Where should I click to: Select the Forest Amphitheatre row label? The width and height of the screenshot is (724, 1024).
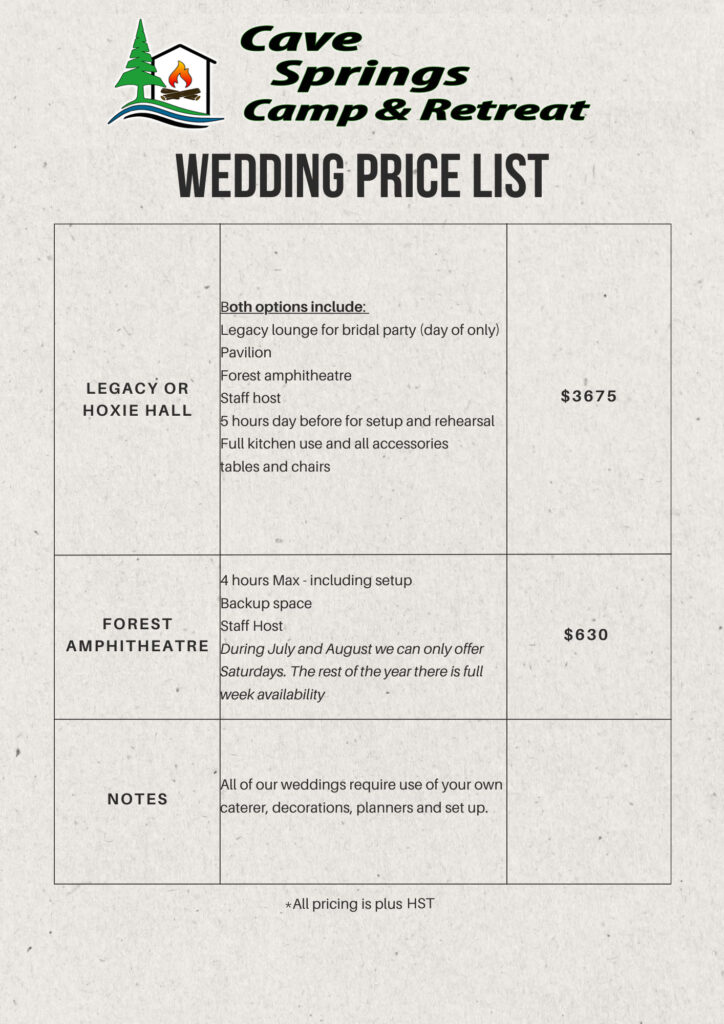click(138, 635)
